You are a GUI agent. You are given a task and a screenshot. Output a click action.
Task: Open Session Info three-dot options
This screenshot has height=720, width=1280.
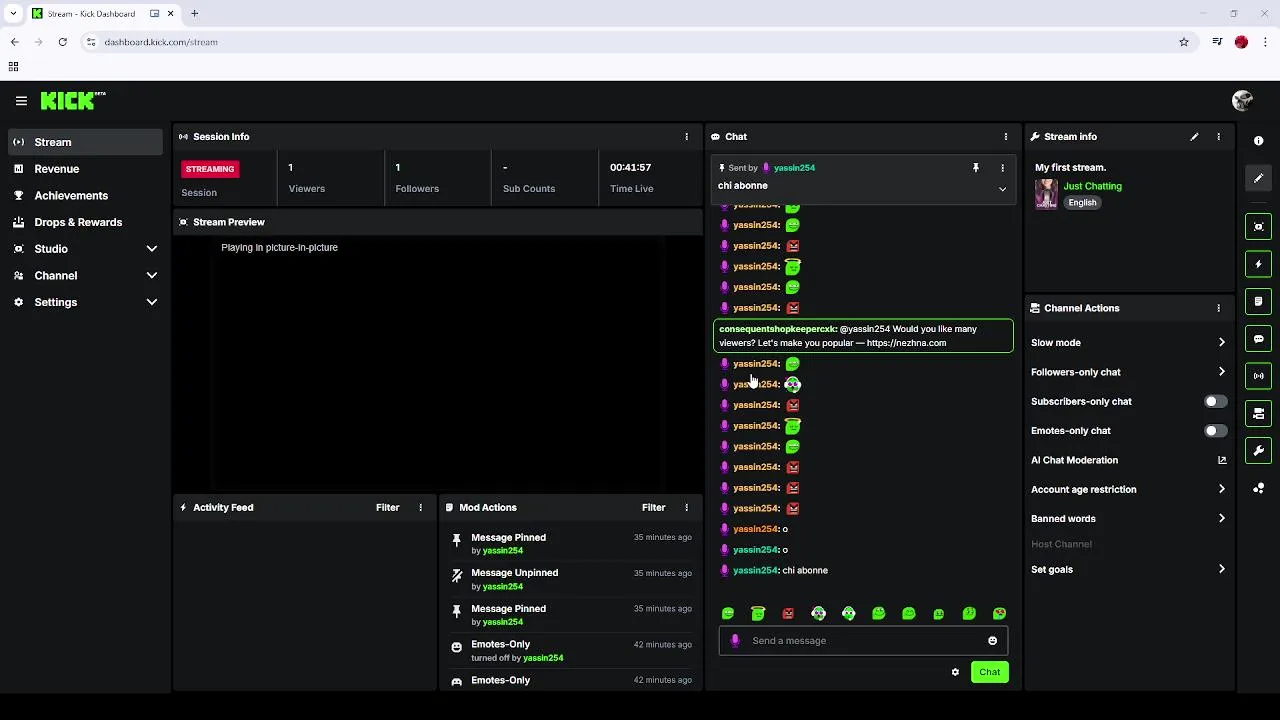point(686,137)
